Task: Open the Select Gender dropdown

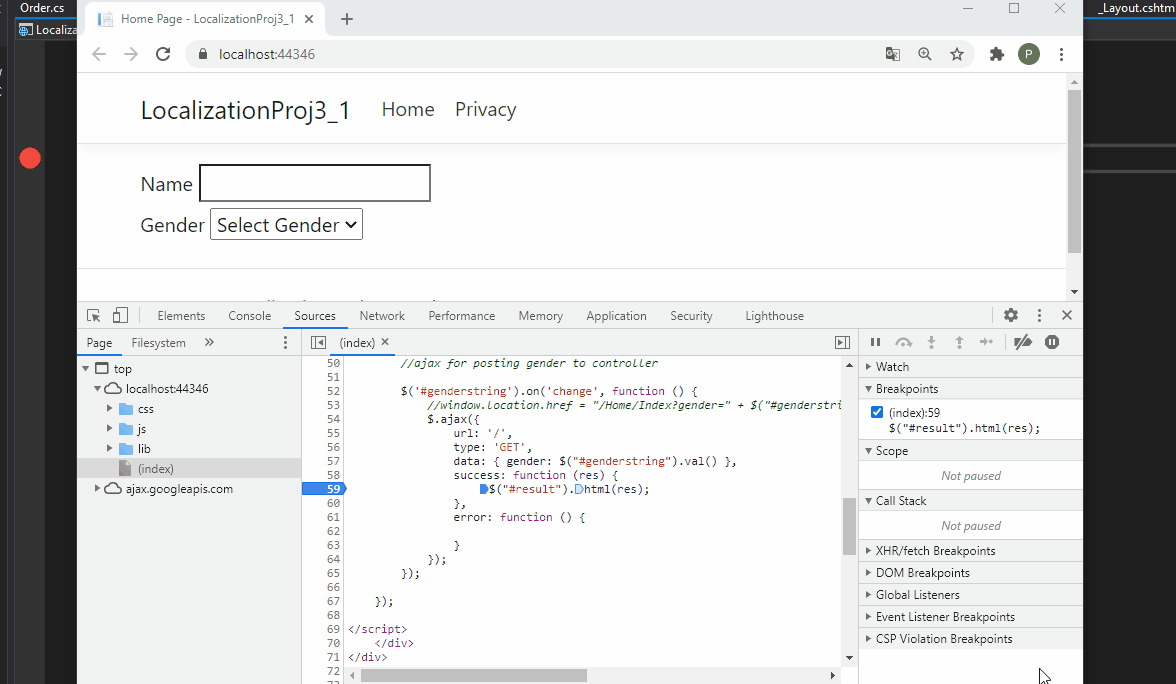Action: pyautogui.click(x=286, y=224)
